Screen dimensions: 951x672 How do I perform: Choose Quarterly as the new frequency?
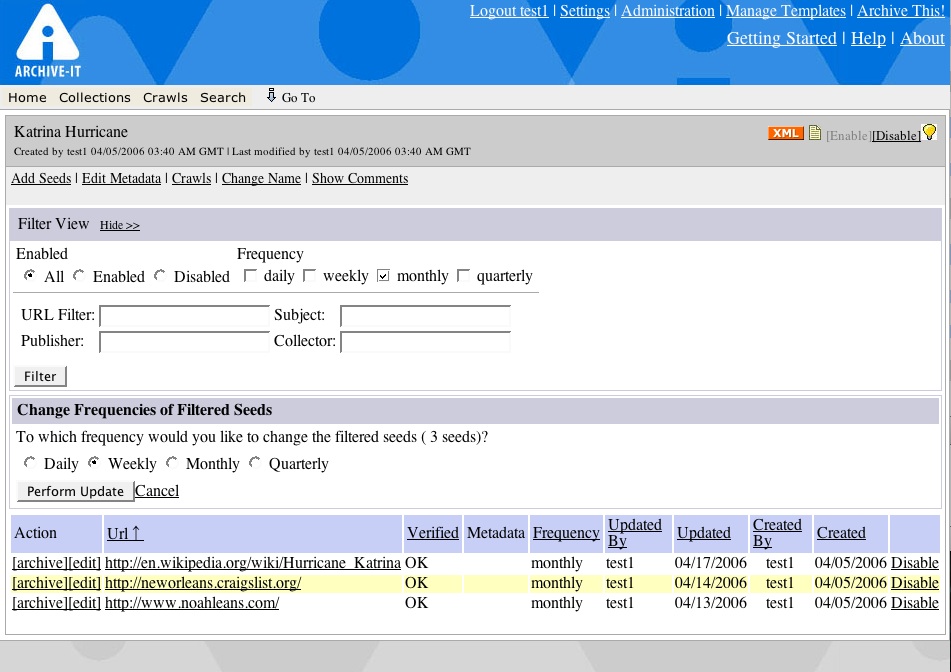[255, 463]
